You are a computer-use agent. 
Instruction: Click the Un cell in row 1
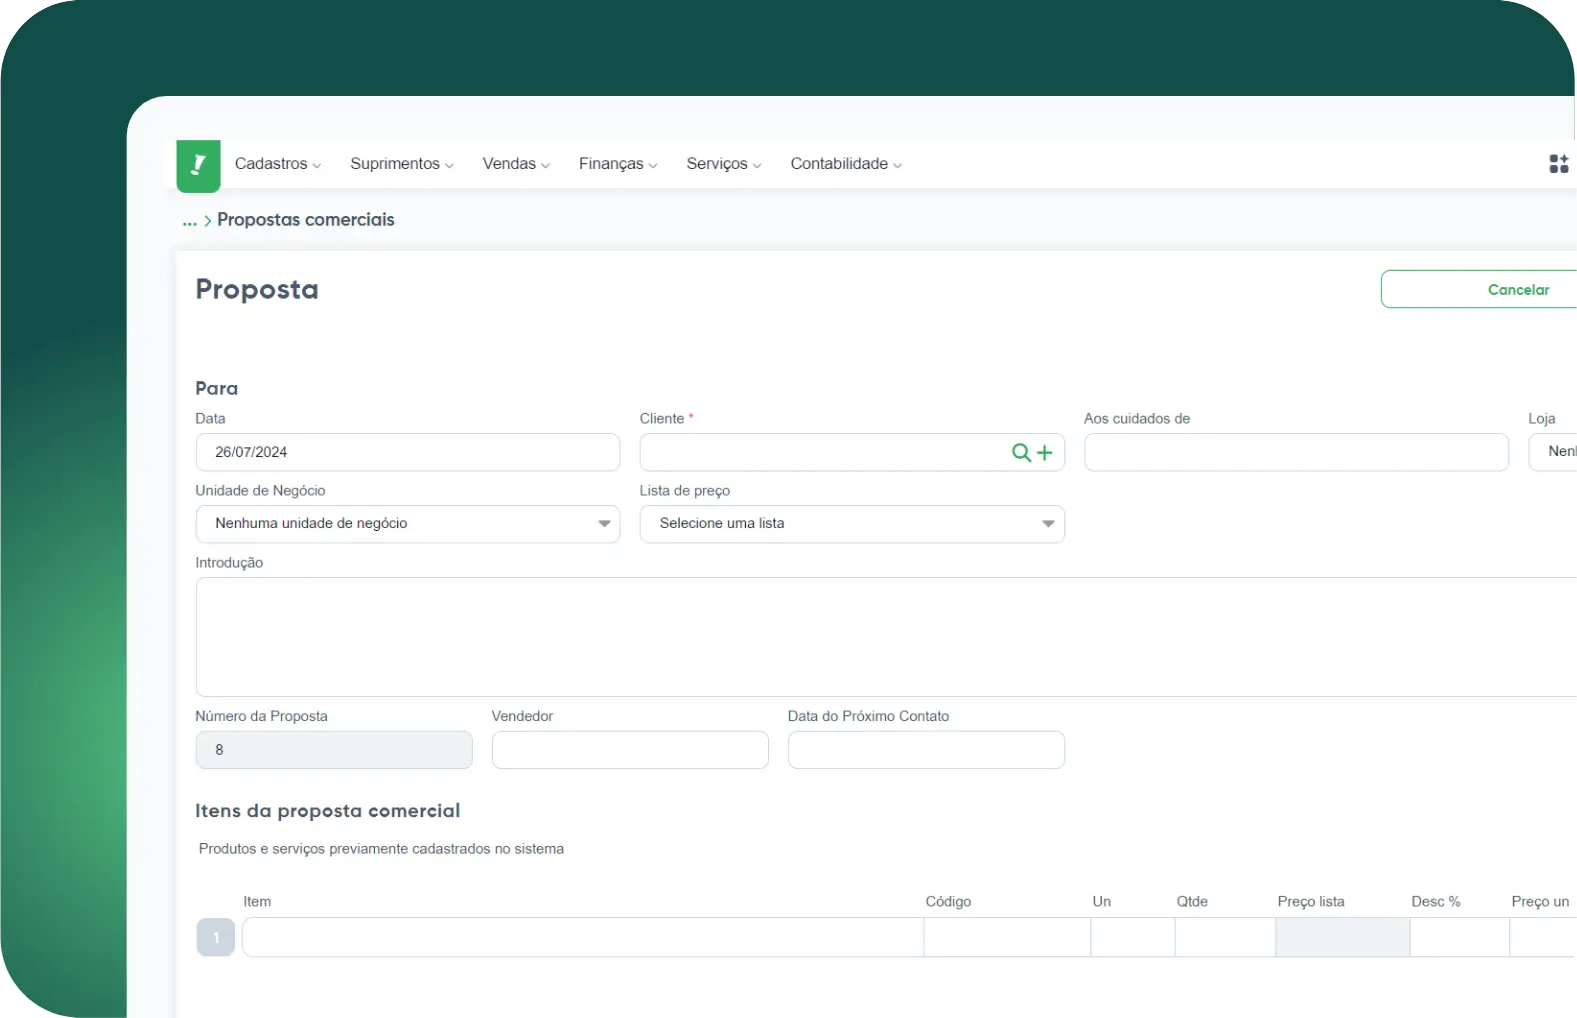point(1133,938)
